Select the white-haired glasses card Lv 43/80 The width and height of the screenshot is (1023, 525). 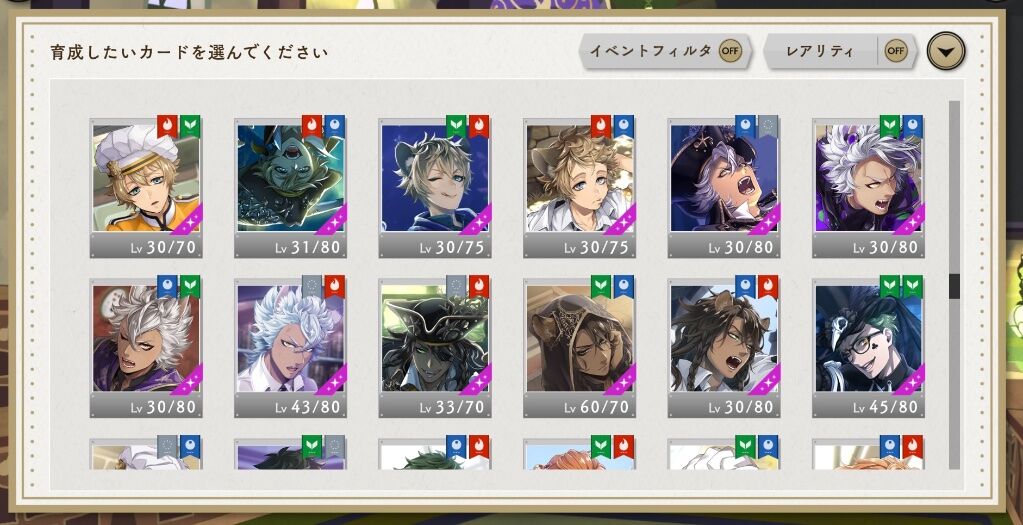[x=290, y=348]
